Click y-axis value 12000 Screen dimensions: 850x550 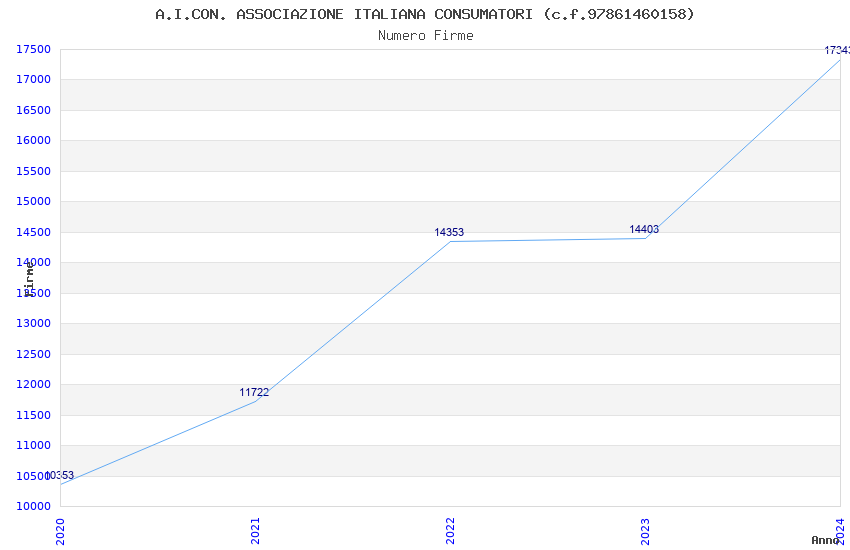[x=34, y=384]
